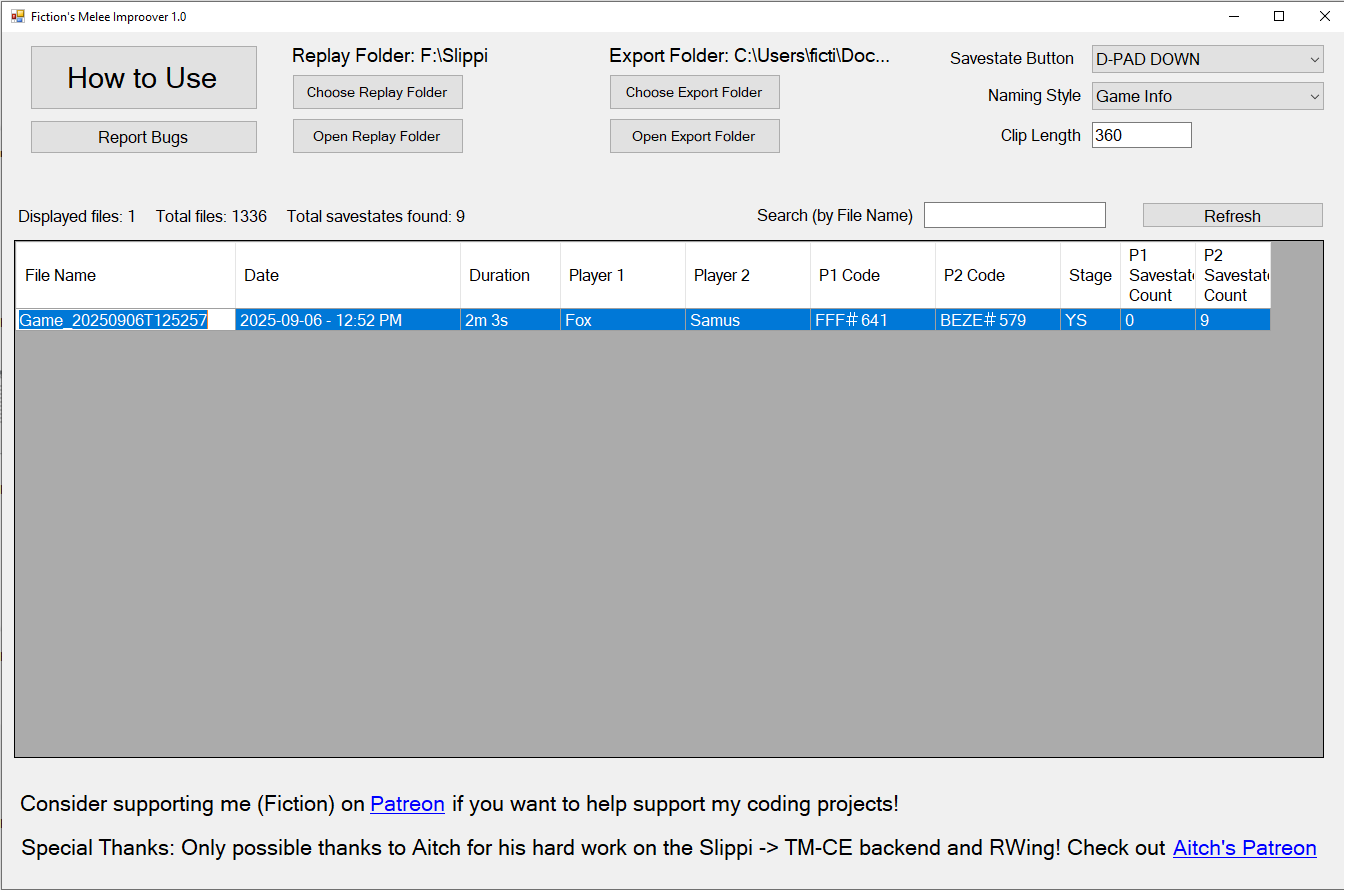Screen dimensions: 1346x890
Task: Click the date cell 2025-09-06 - 12:52 PM
Action: pyautogui.click(x=348, y=320)
